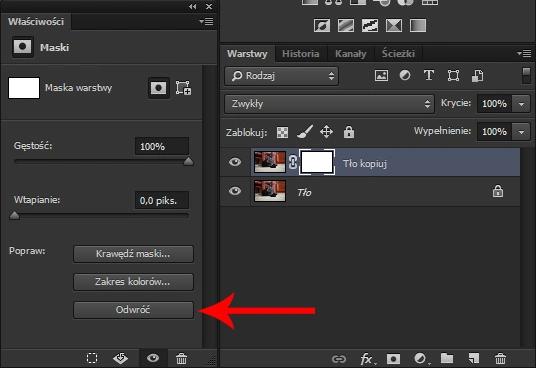Click the Maska warstwy white thumbnail

click(x=24, y=88)
